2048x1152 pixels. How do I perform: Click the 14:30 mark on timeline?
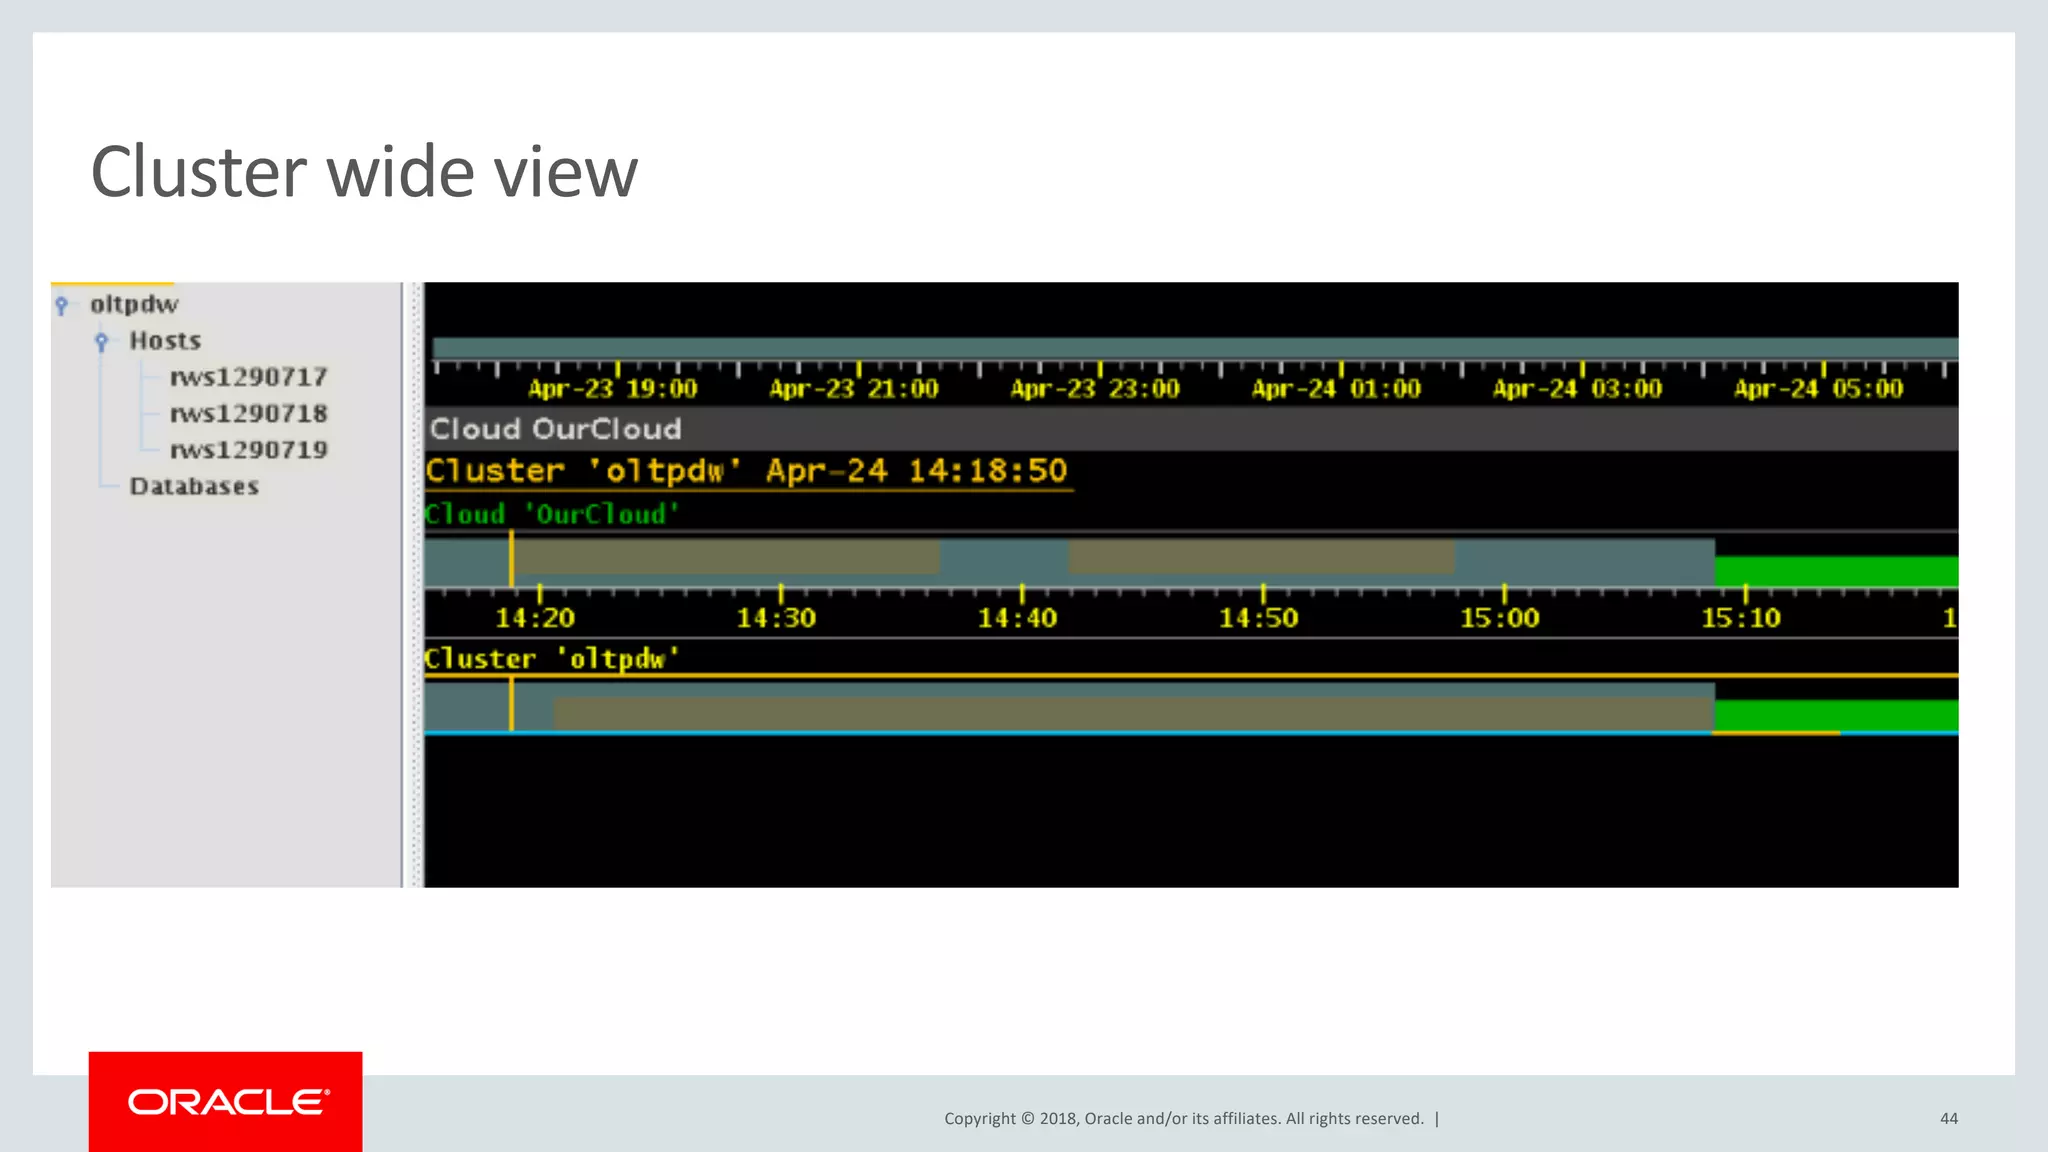click(x=777, y=618)
